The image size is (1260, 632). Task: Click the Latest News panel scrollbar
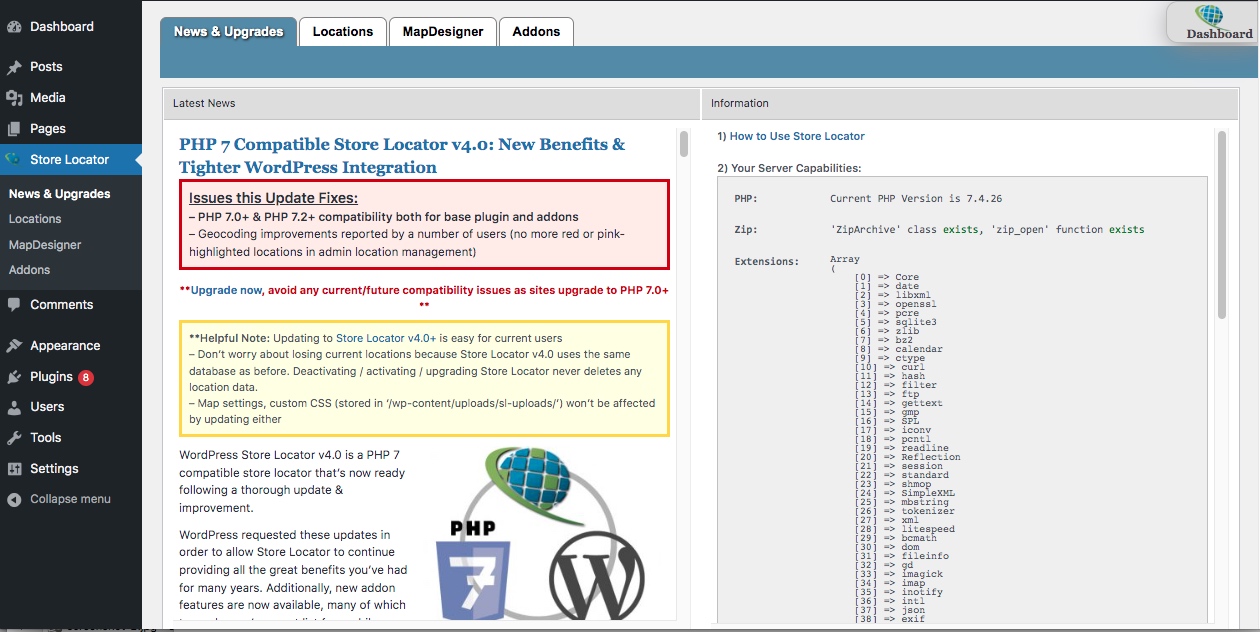click(x=684, y=144)
